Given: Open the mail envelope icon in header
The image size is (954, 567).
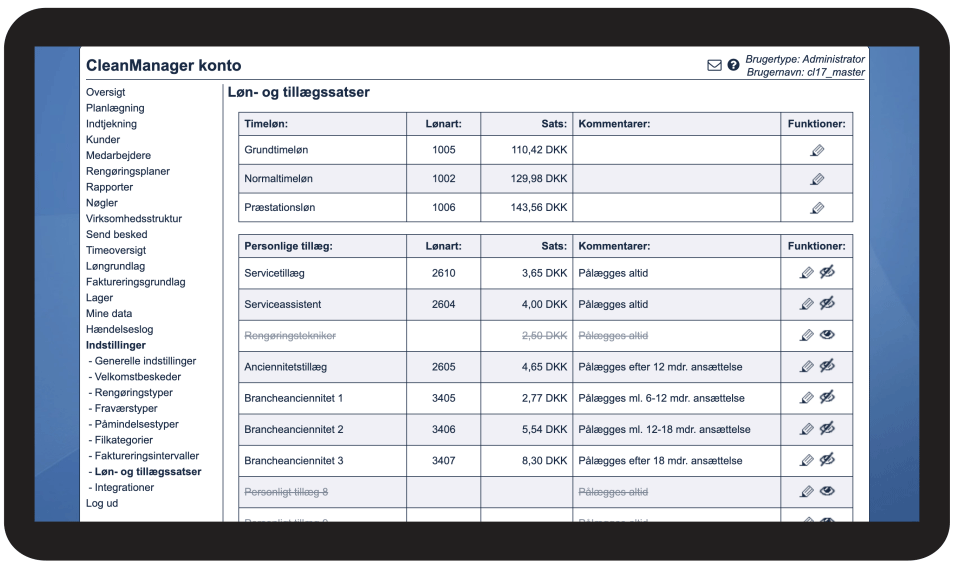Looking at the screenshot, I should point(714,66).
